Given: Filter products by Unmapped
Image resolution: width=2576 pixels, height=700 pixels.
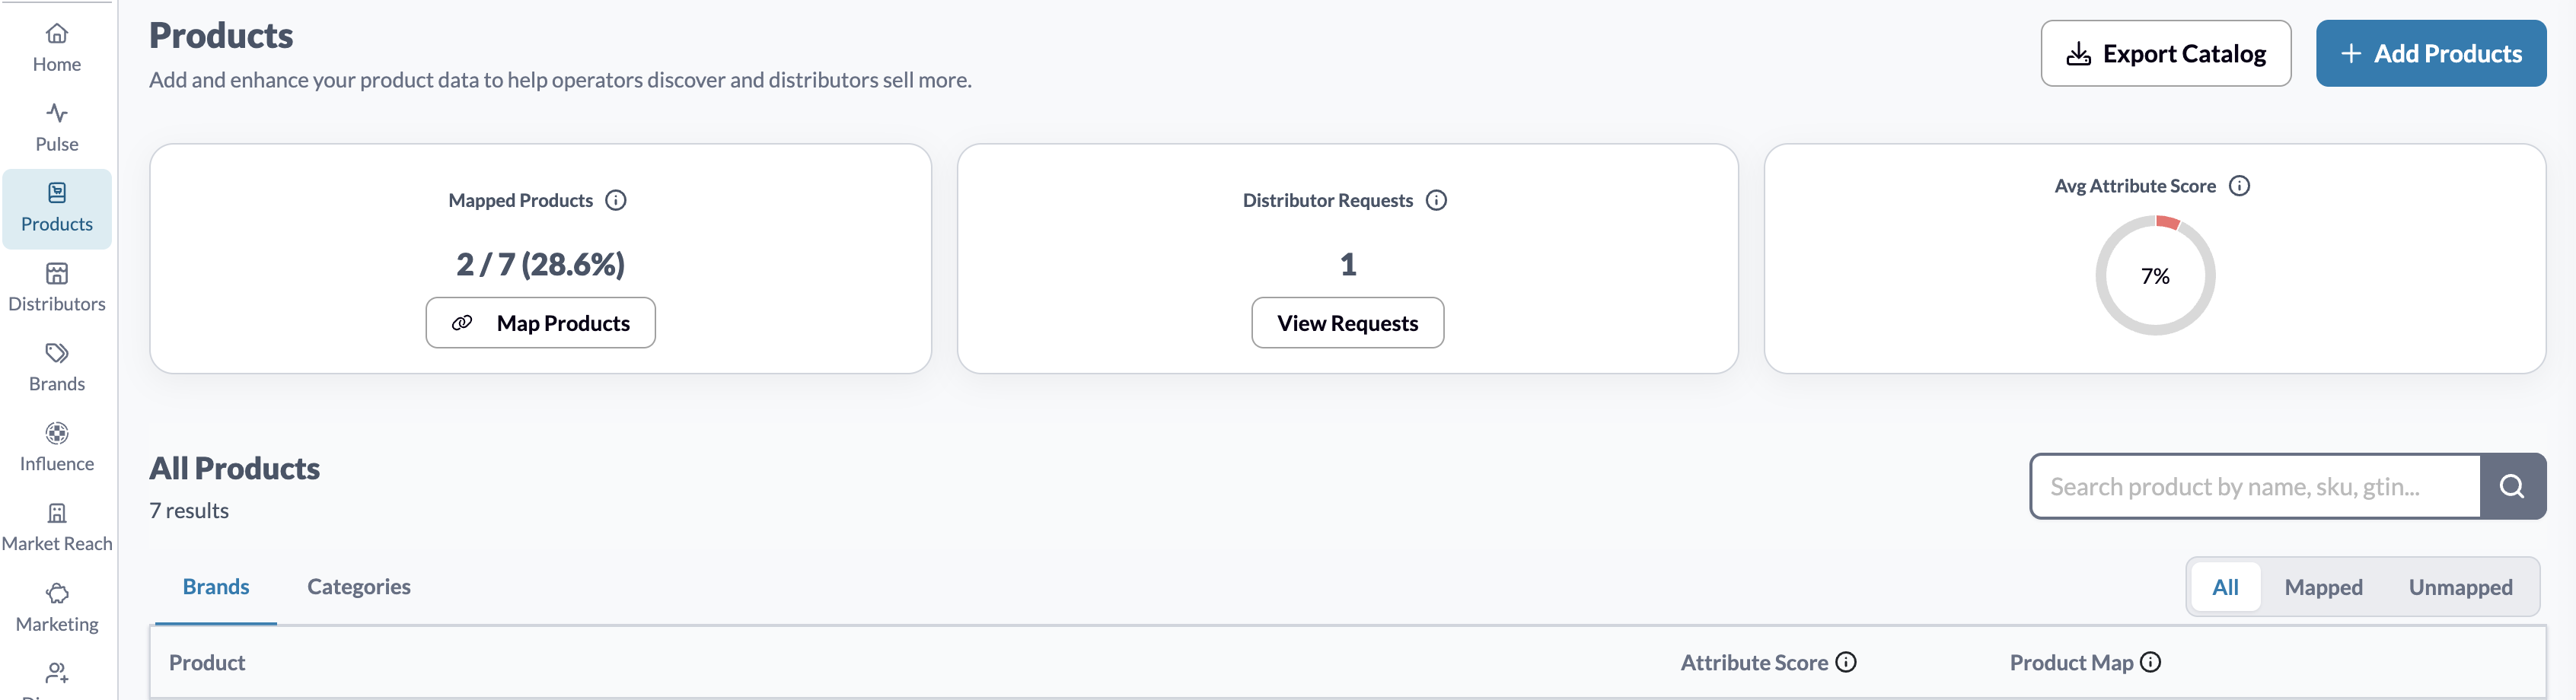Looking at the screenshot, I should click(x=2460, y=587).
